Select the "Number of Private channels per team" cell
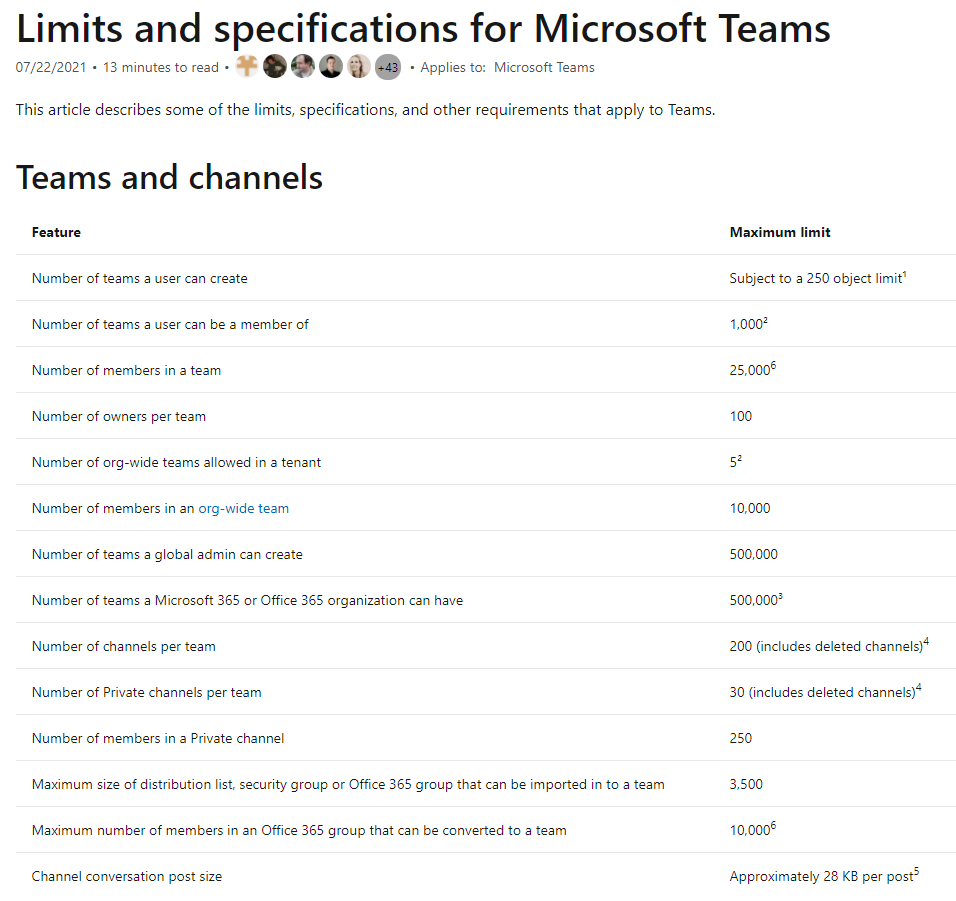 click(x=146, y=693)
